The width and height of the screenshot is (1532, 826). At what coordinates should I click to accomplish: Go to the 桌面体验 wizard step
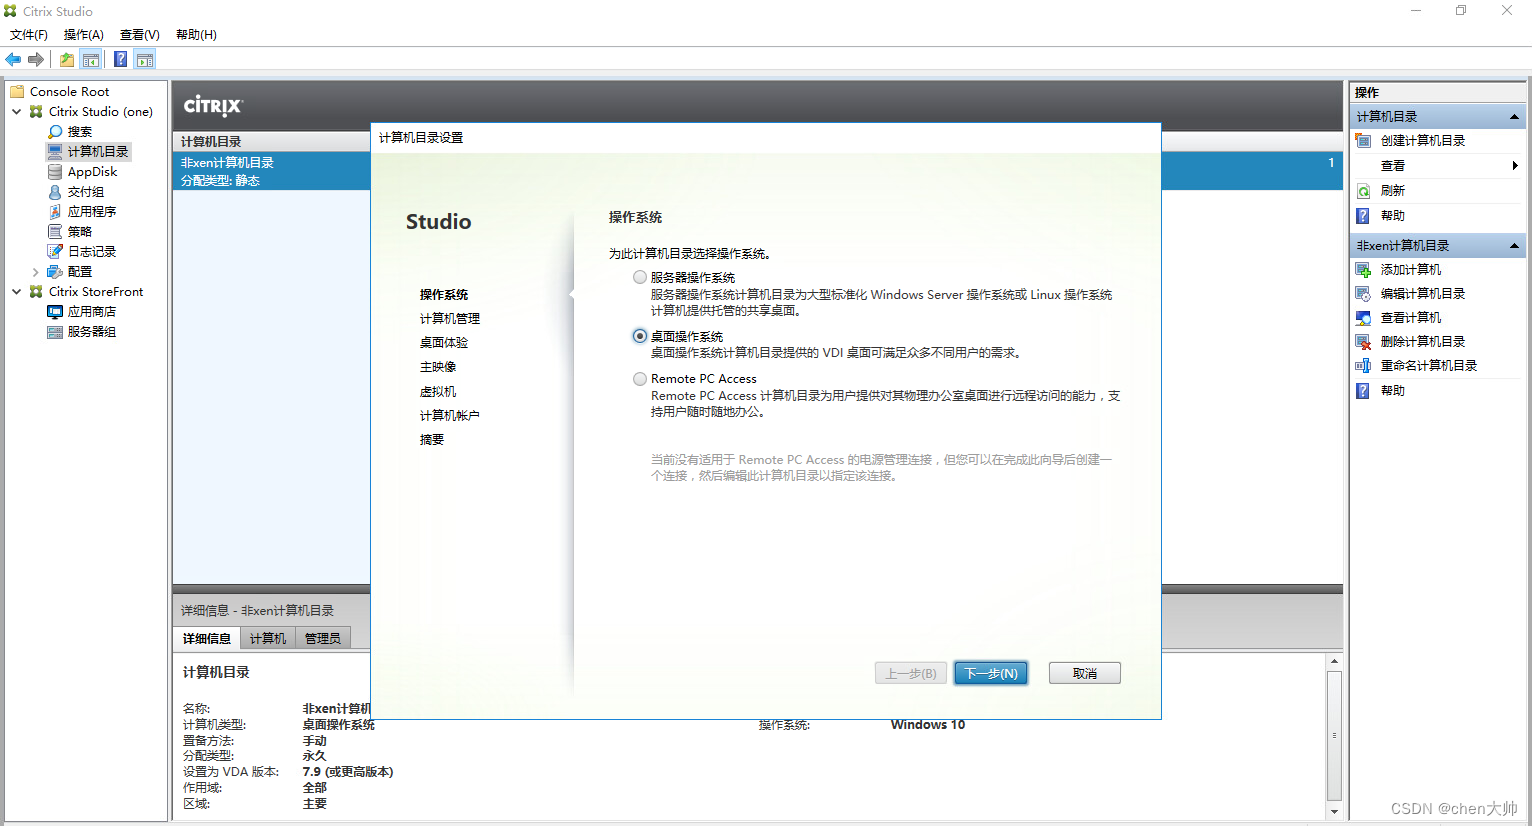[444, 343]
